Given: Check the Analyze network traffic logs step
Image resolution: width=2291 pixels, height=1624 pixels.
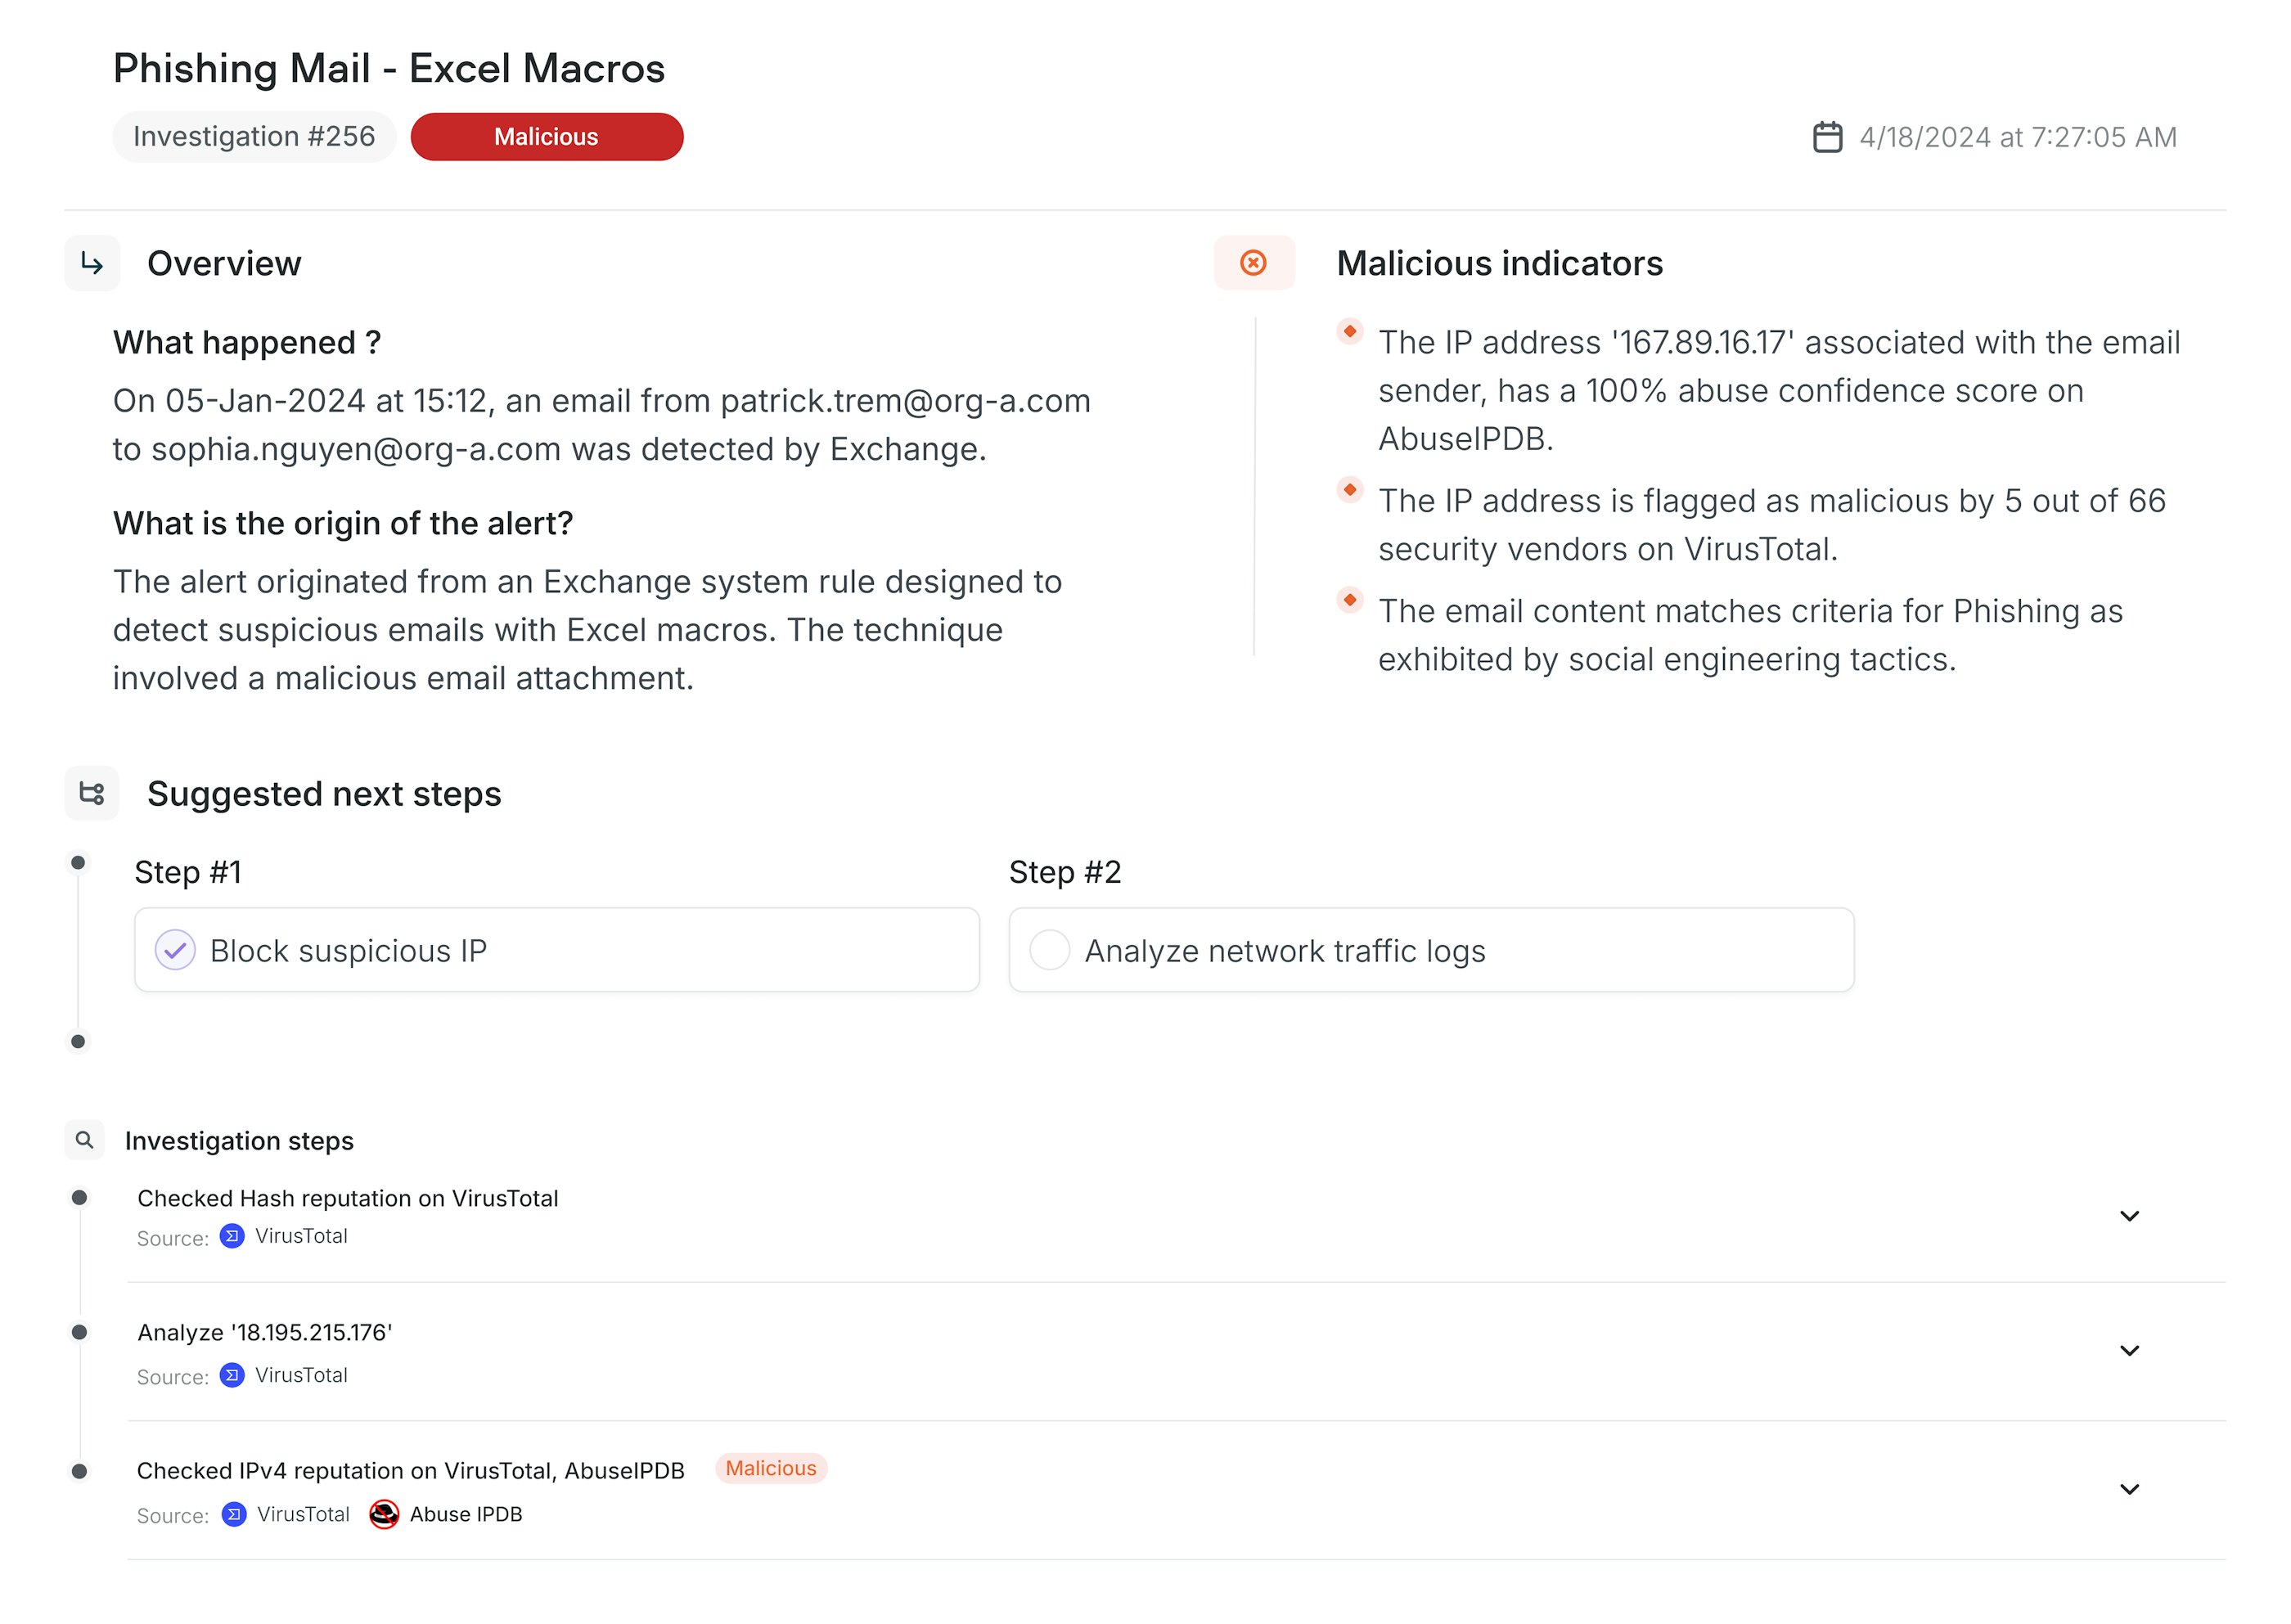Looking at the screenshot, I should pos(1050,950).
